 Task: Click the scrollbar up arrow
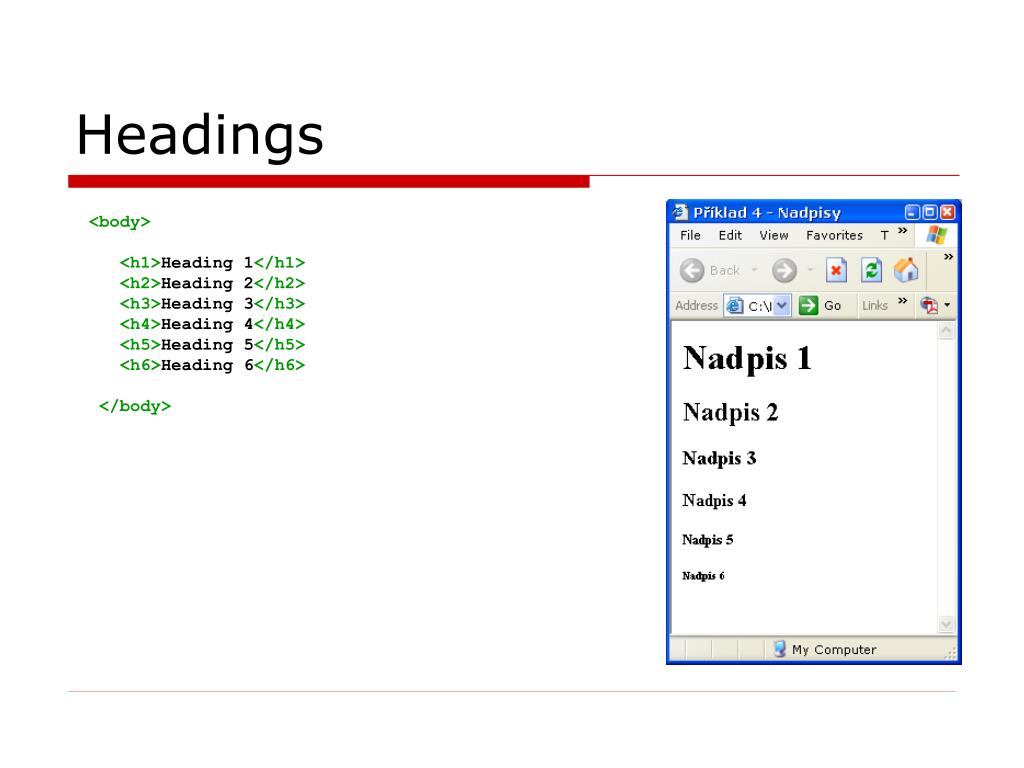click(946, 331)
